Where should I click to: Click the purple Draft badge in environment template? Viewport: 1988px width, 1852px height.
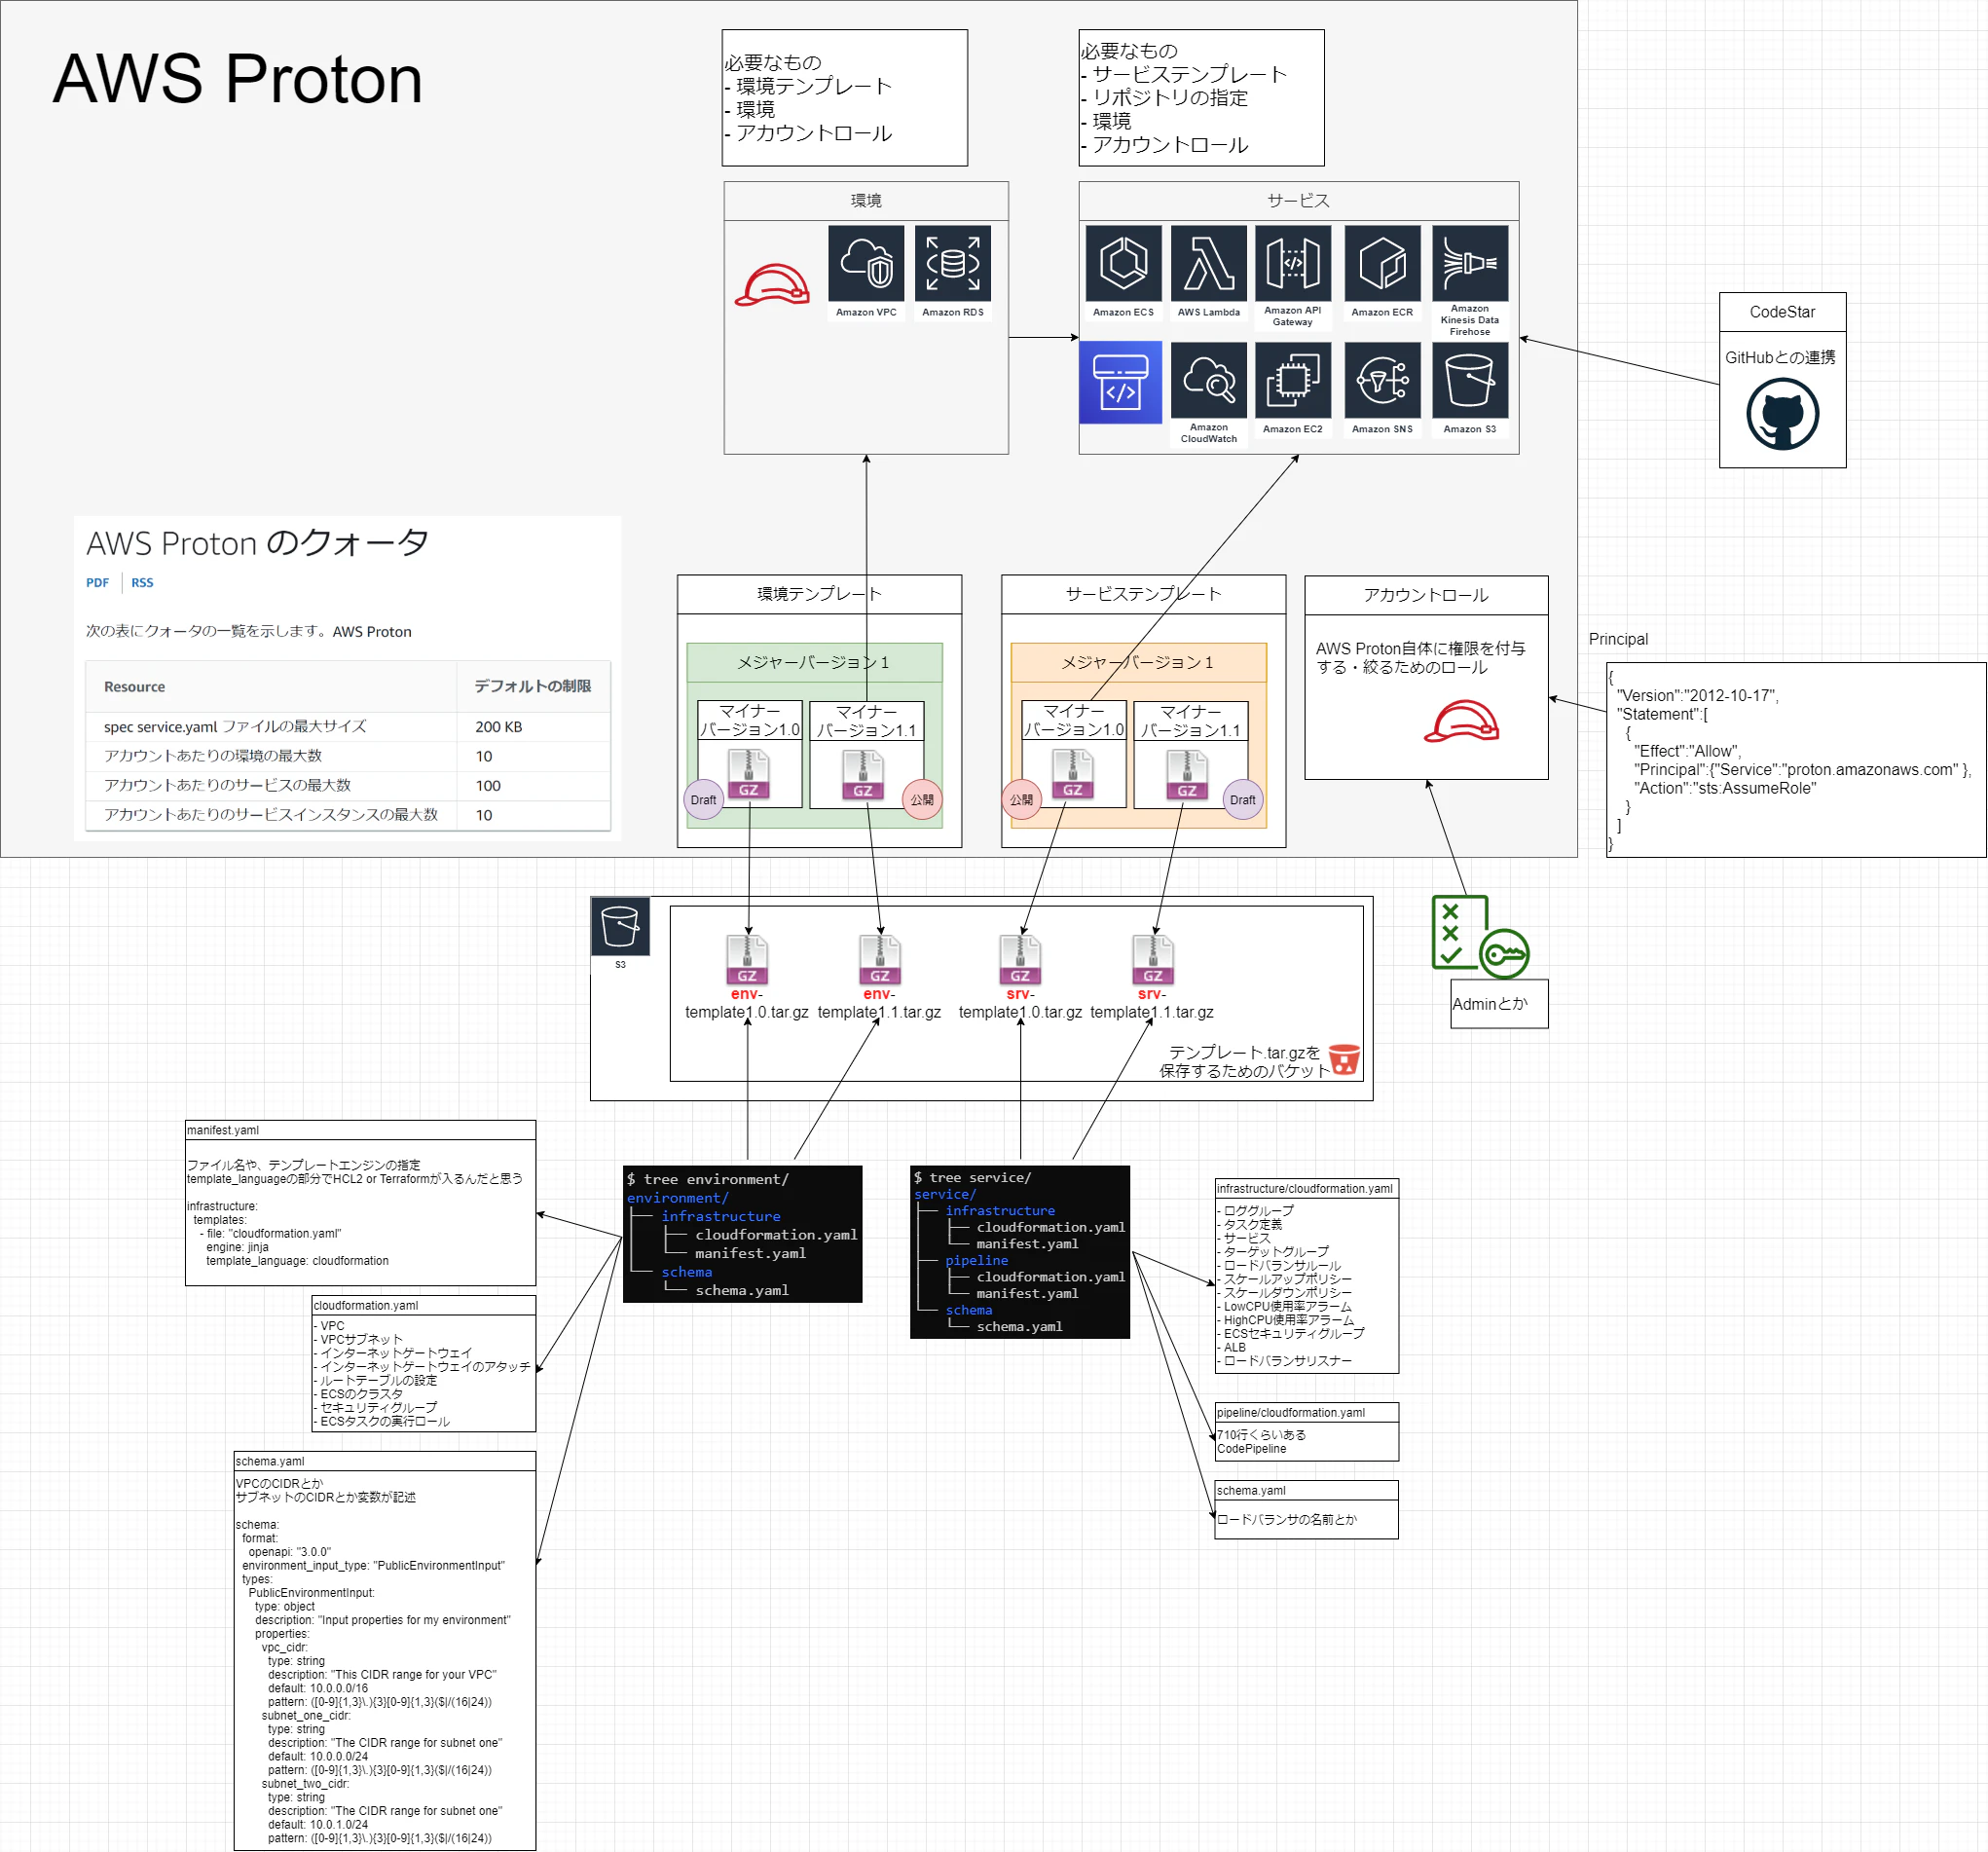(x=703, y=800)
